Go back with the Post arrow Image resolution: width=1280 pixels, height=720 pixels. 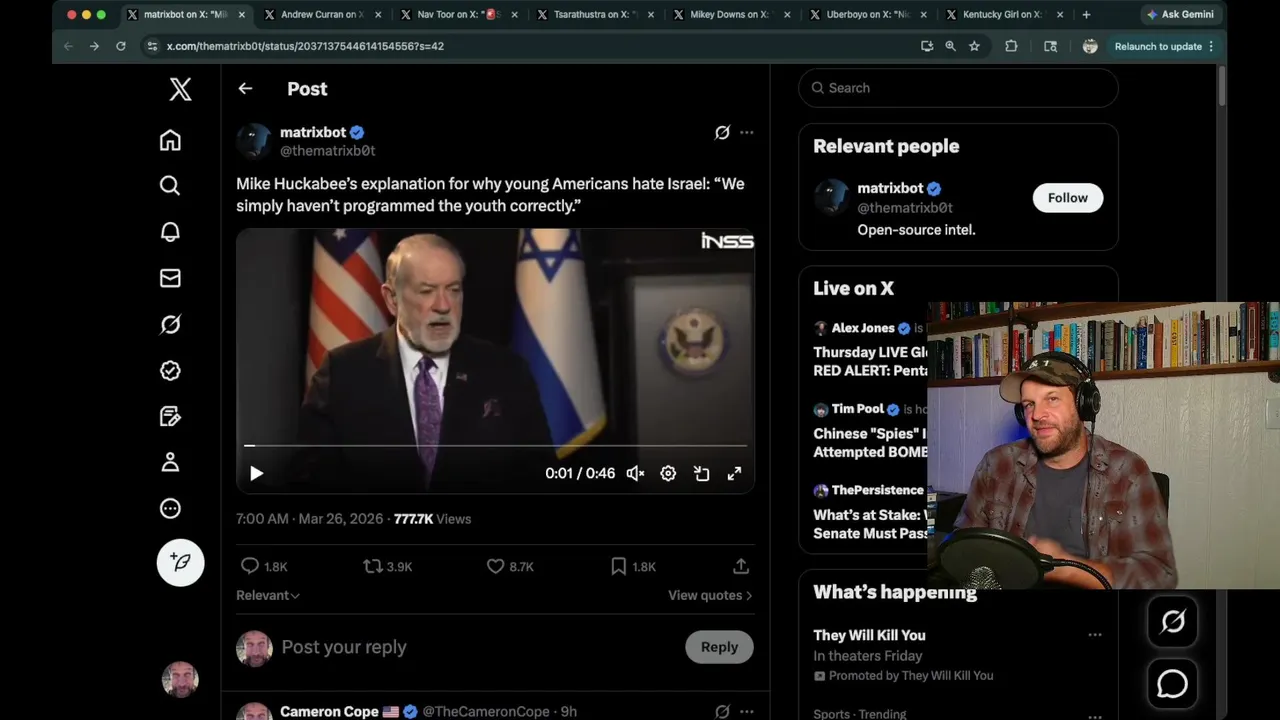(245, 89)
